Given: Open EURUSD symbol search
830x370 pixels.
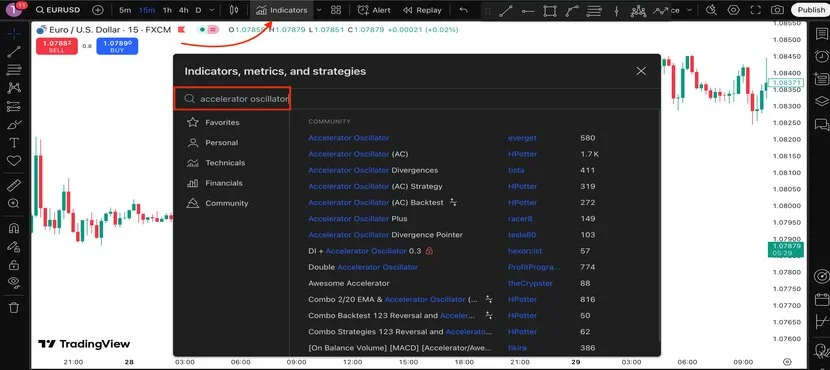Looking at the screenshot, I should pos(57,10).
